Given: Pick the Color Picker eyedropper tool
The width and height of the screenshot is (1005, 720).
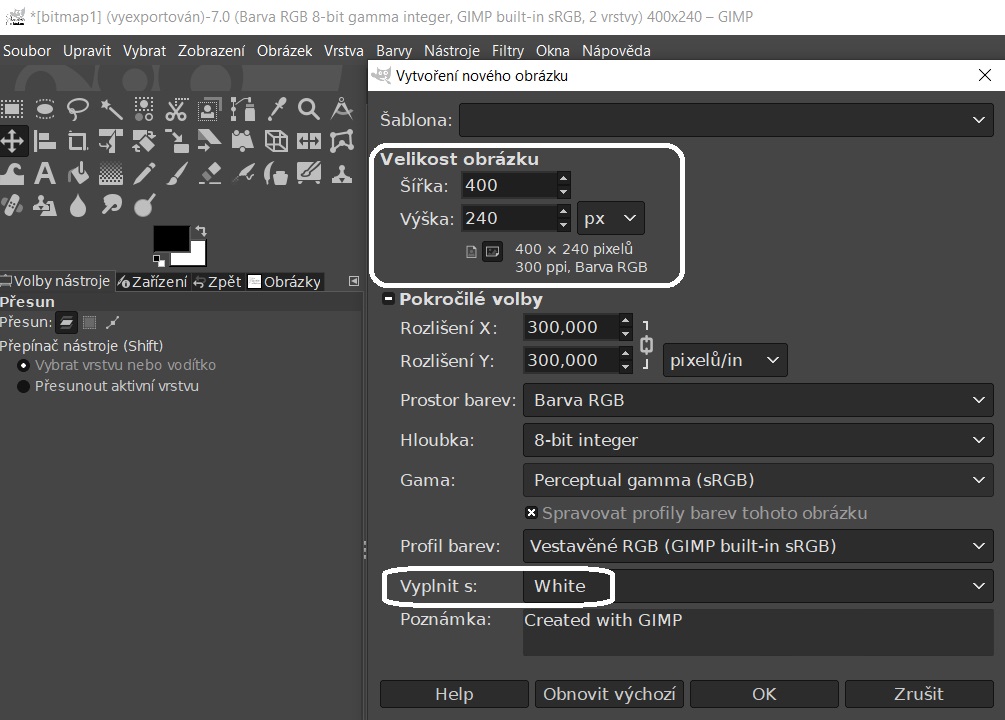Looking at the screenshot, I should coord(276,110).
